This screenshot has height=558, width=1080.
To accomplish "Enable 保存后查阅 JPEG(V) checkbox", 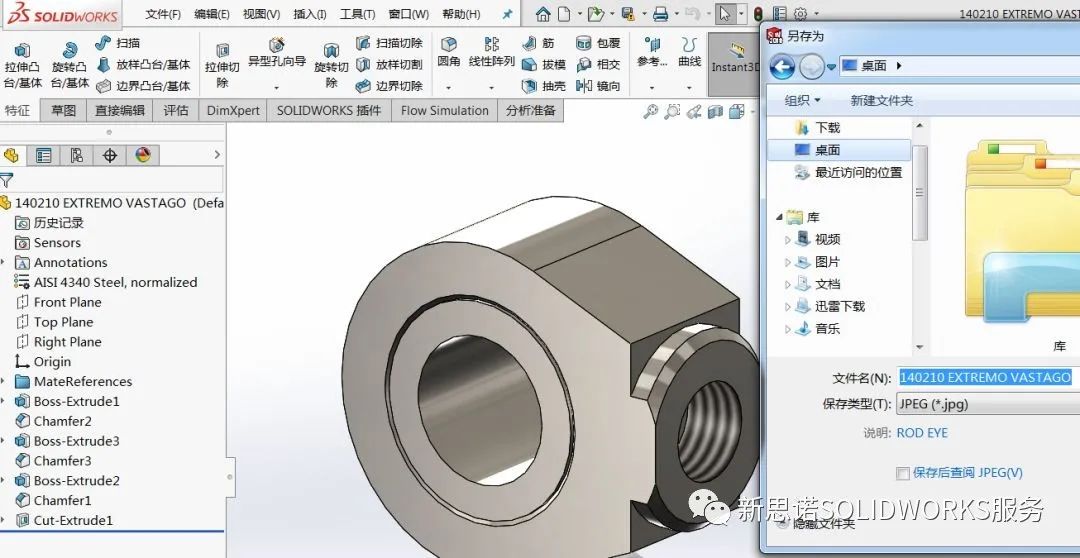I will coord(903,473).
